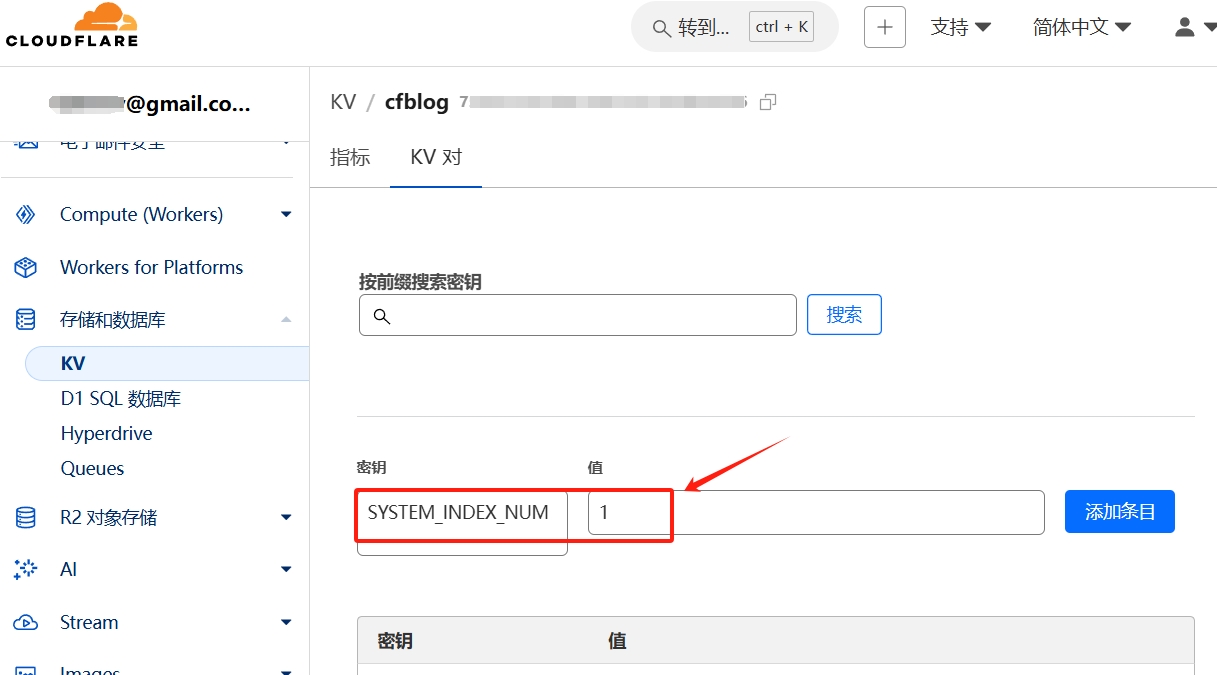Switch to the 指标 tab
The height and width of the screenshot is (675, 1217).
(x=350, y=157)
